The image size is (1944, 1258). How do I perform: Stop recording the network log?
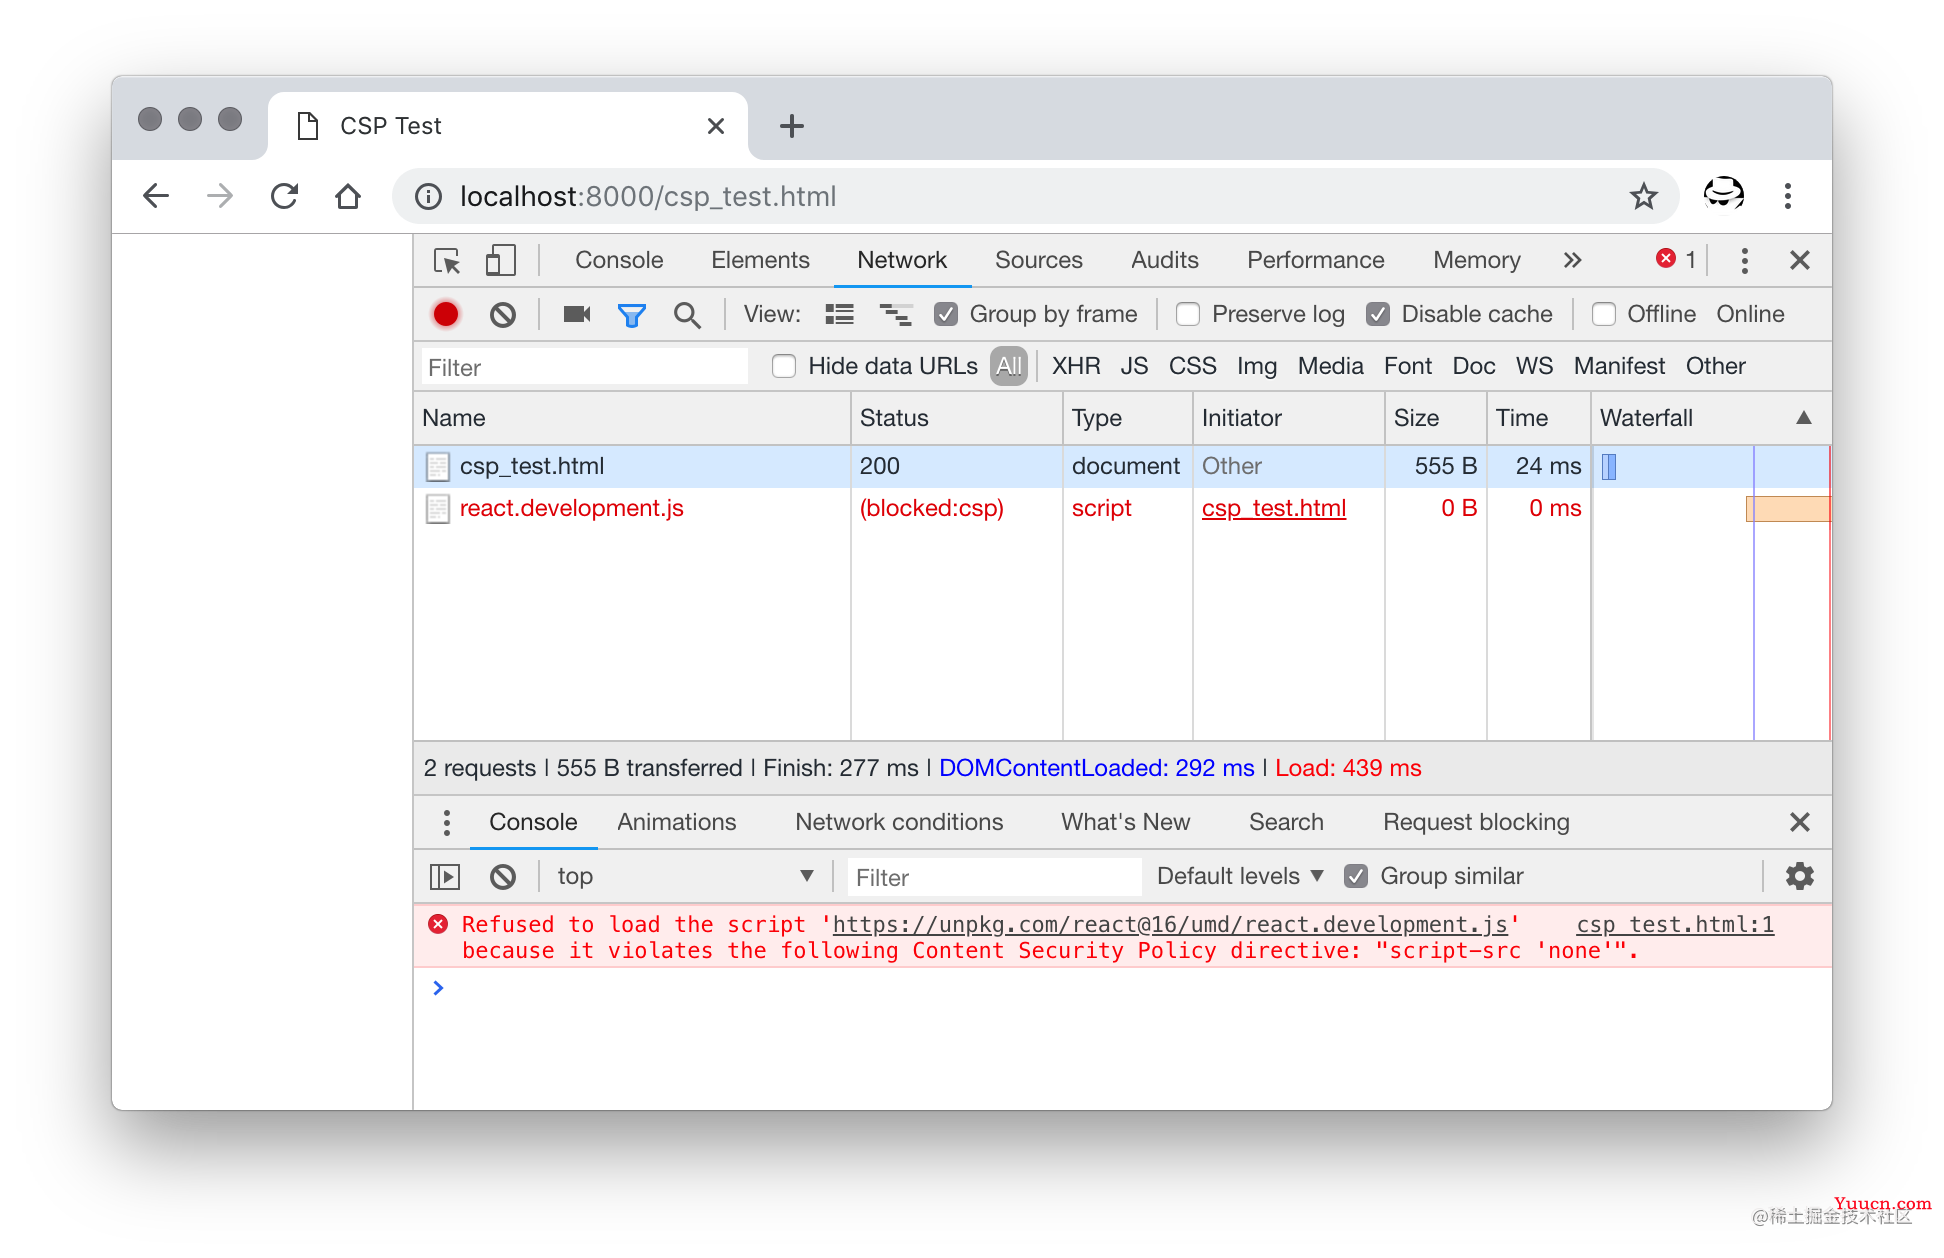pos(446,314)
